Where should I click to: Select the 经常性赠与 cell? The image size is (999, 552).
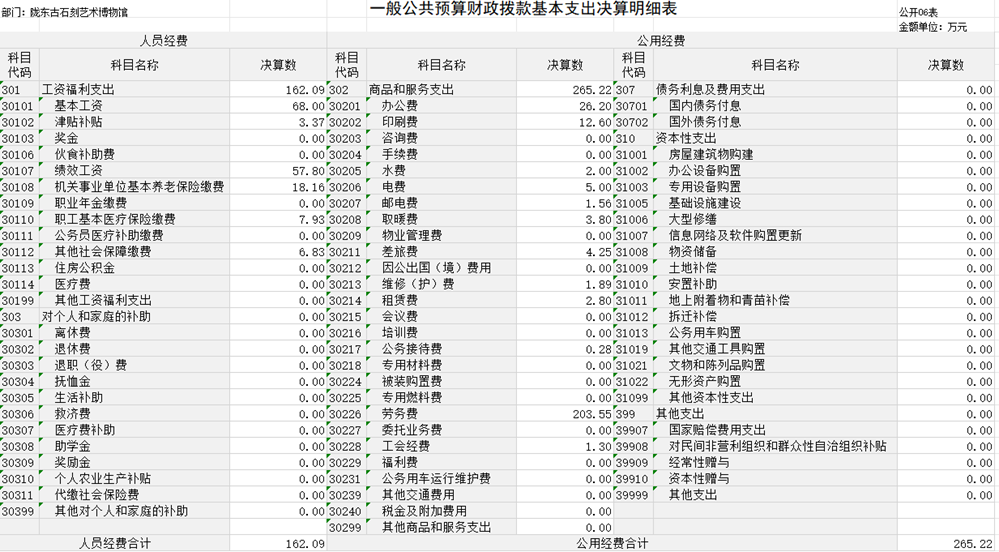[x=775, y=463]
